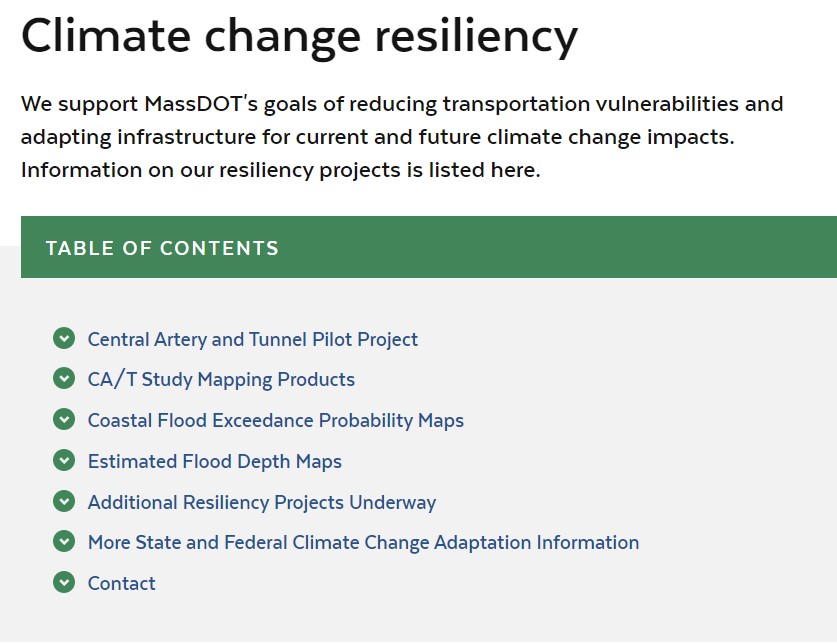Image resolution: width=837 pixels, height=644 pixels.
Task: Click chevron icon beside Additional Resiliency Projects
Action: 64,501
